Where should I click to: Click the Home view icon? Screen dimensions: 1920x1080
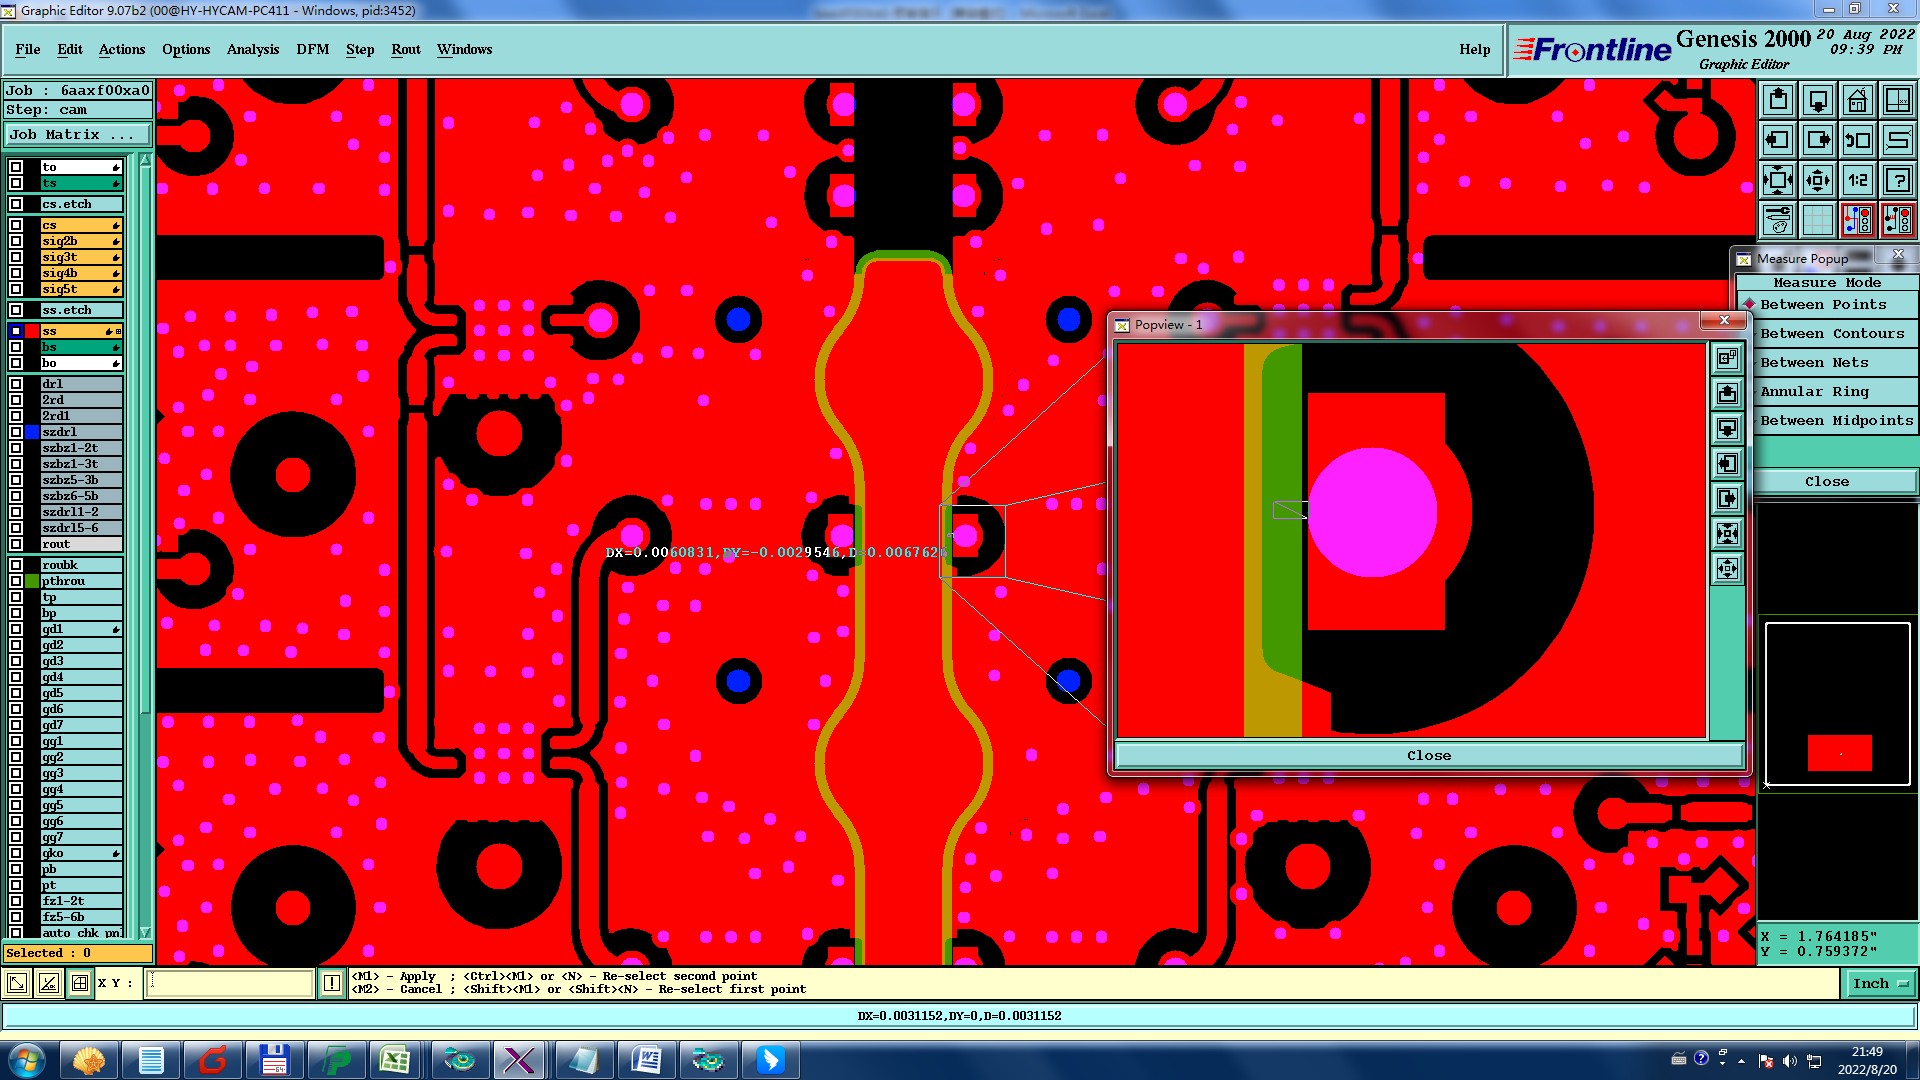[1857, 100]
